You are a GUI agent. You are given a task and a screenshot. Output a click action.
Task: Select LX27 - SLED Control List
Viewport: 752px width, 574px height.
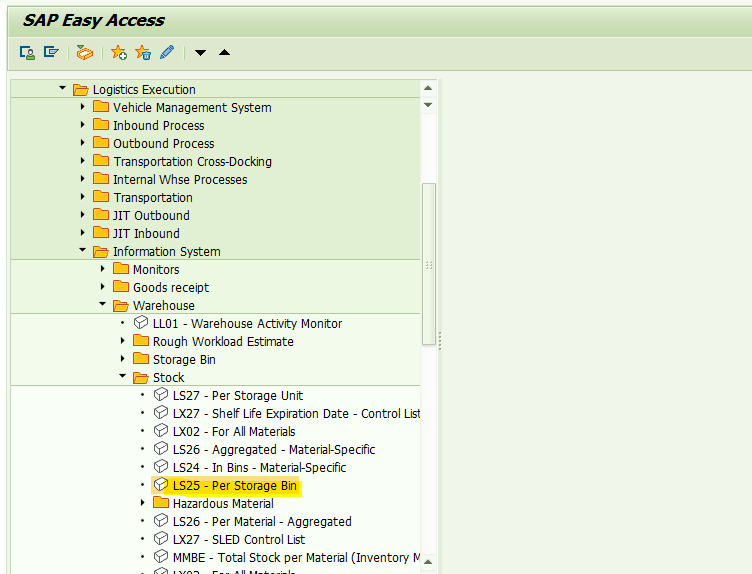click(x=239, y=539)
